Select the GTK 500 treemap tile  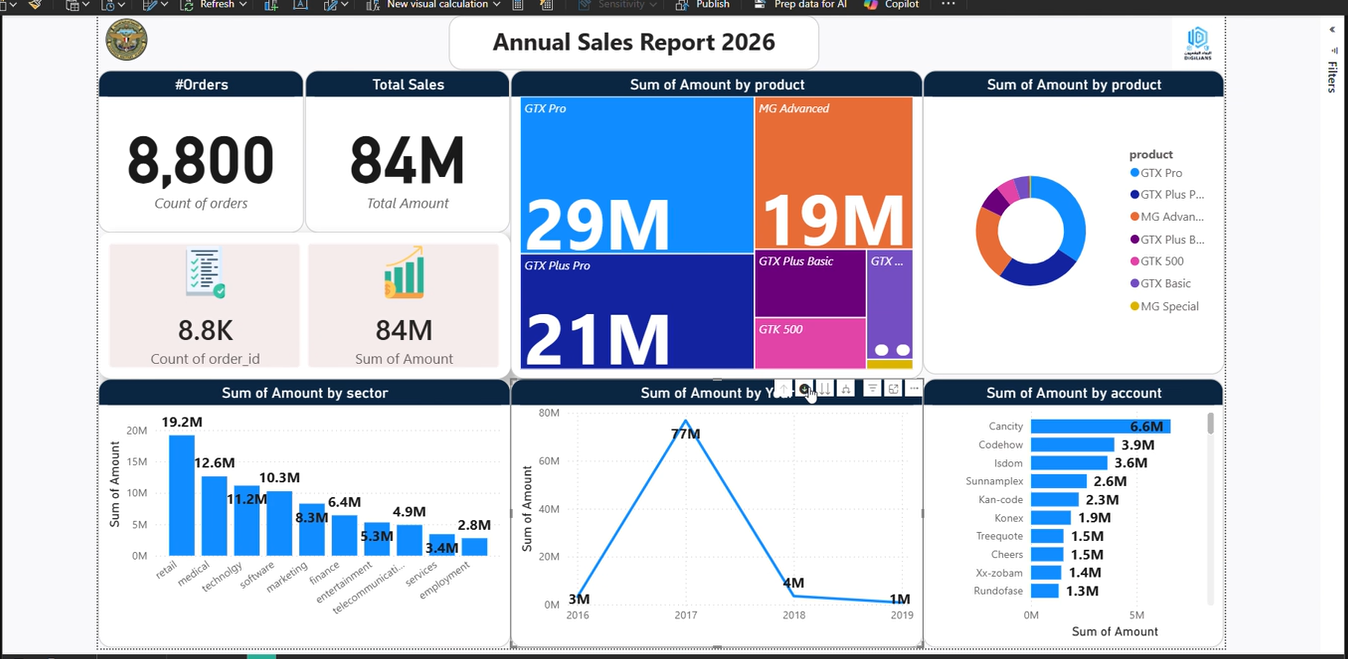[810, 344]
